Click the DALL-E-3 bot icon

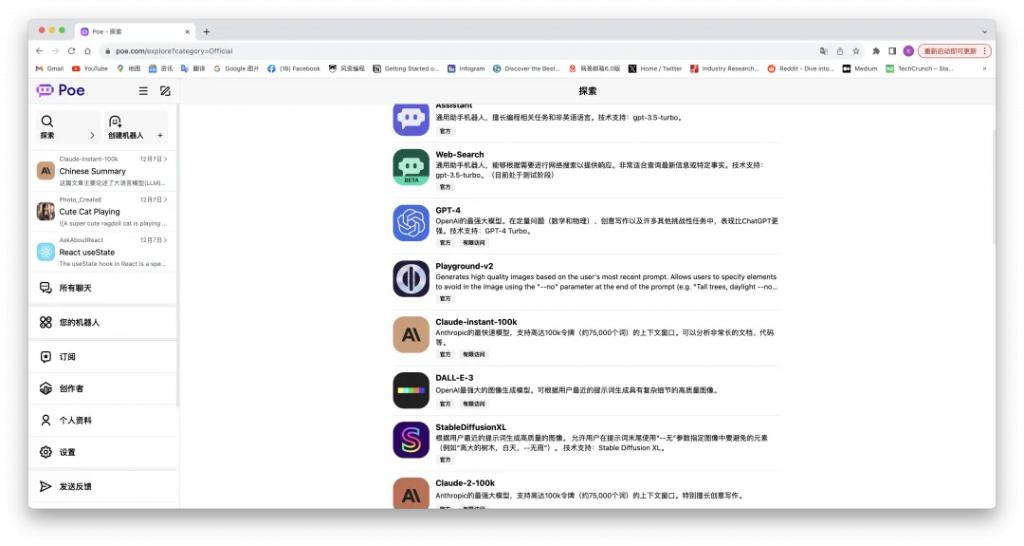(x=411, y=390)
